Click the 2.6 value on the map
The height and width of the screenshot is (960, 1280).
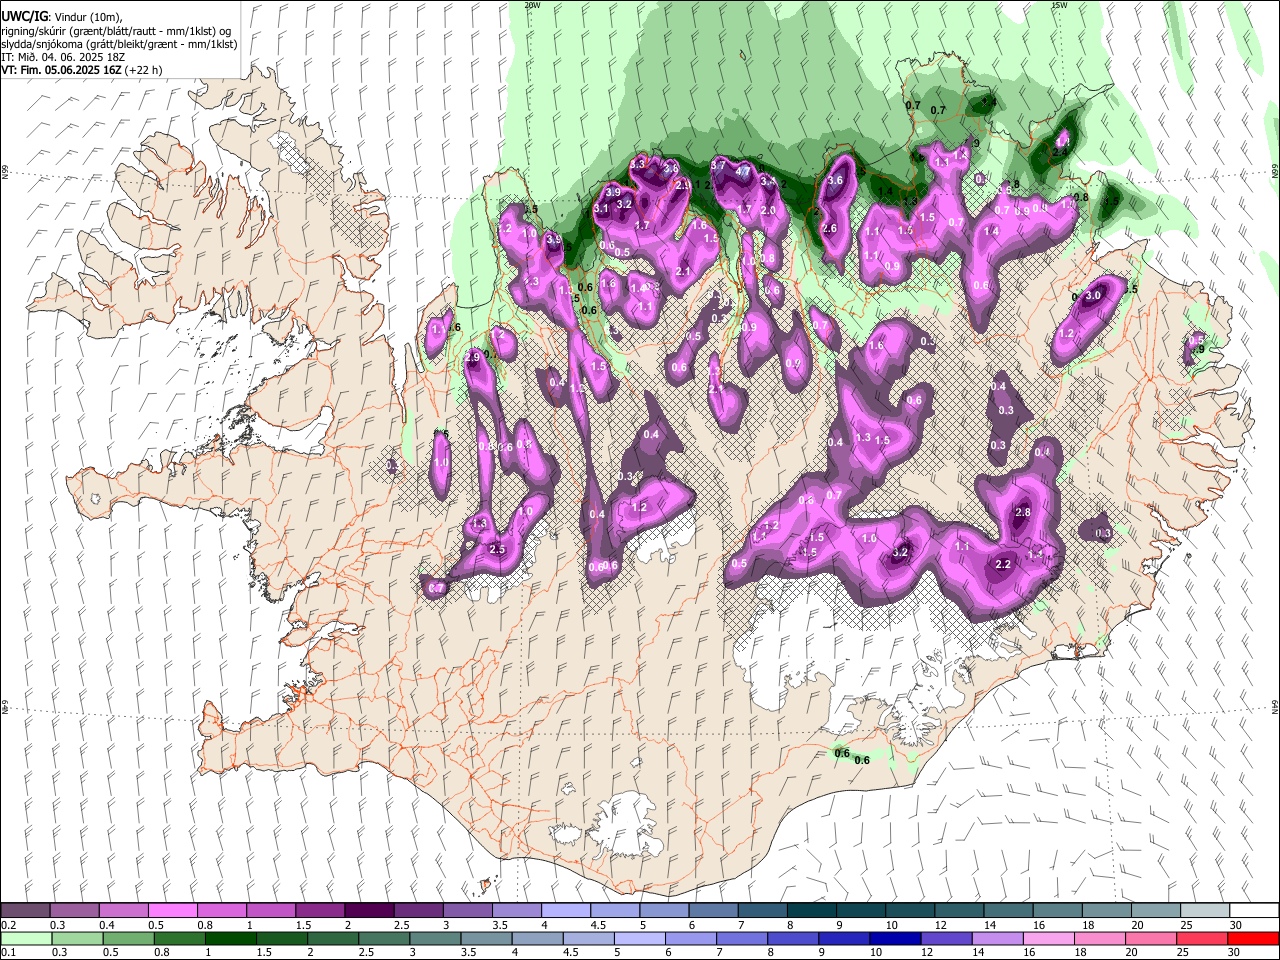[x=829, y=228]
